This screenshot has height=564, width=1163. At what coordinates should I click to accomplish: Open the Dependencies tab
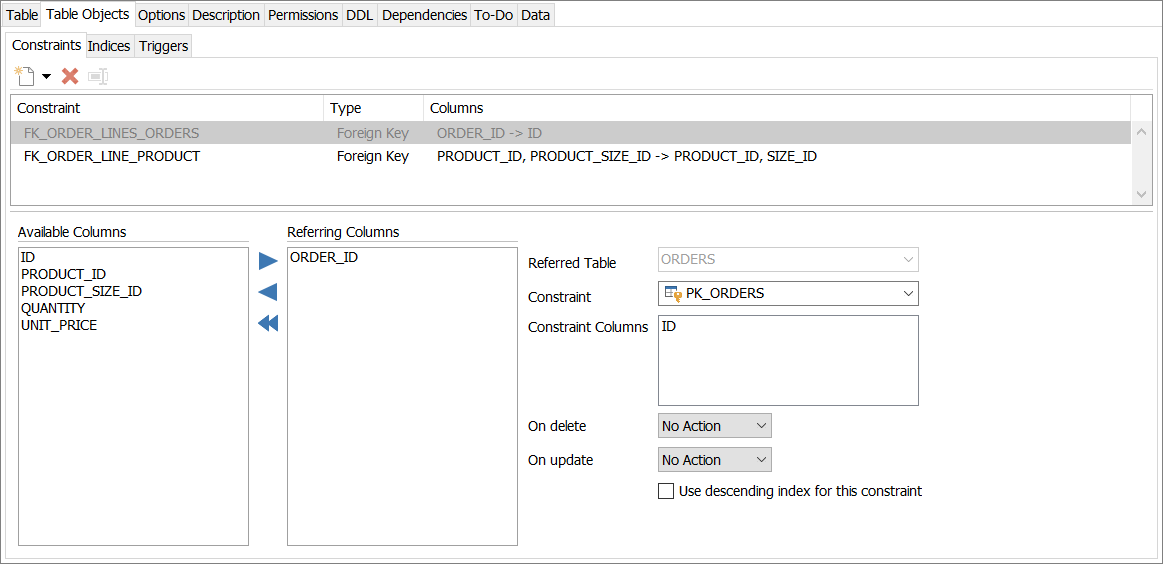tap(424, 15)
